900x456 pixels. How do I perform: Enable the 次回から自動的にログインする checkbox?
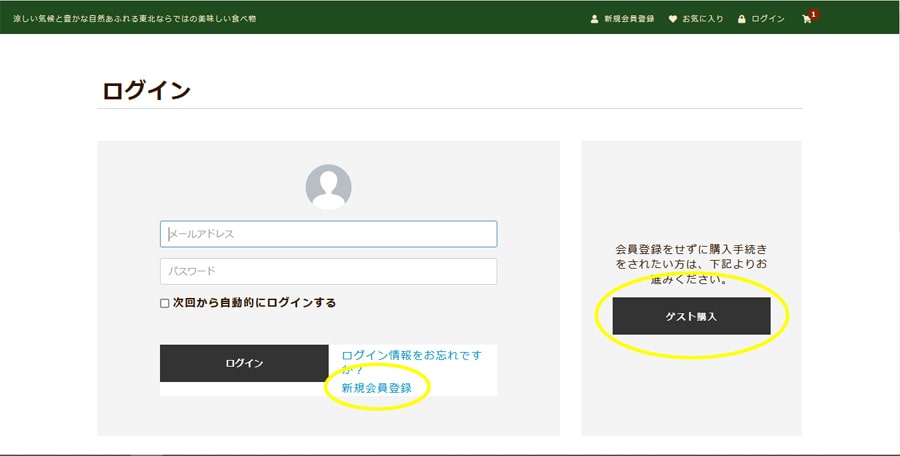click(x=165, y=303)
